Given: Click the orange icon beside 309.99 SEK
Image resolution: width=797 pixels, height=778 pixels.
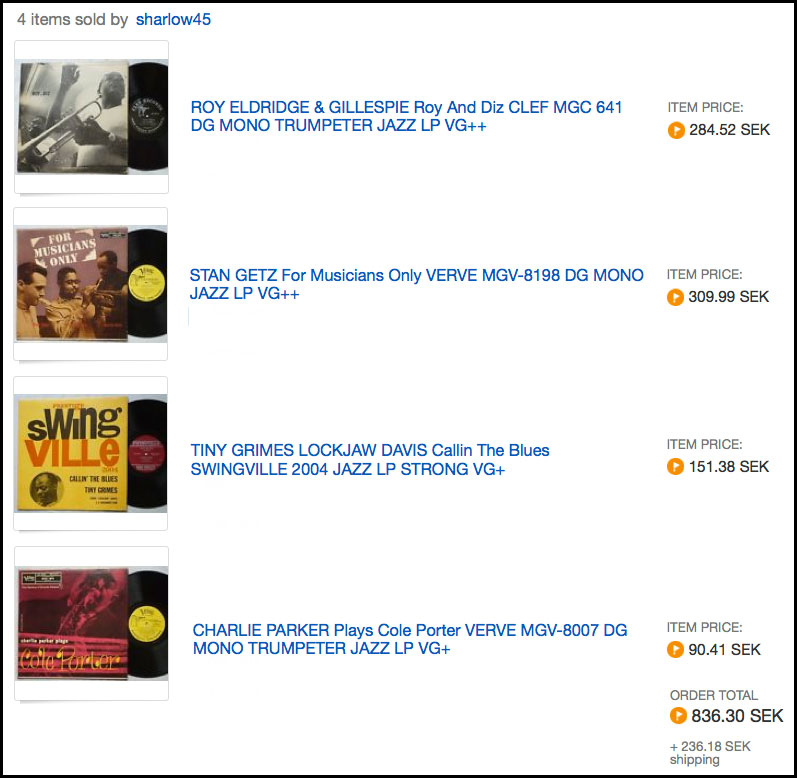Looking at the screenshot, I should [675, 297].
